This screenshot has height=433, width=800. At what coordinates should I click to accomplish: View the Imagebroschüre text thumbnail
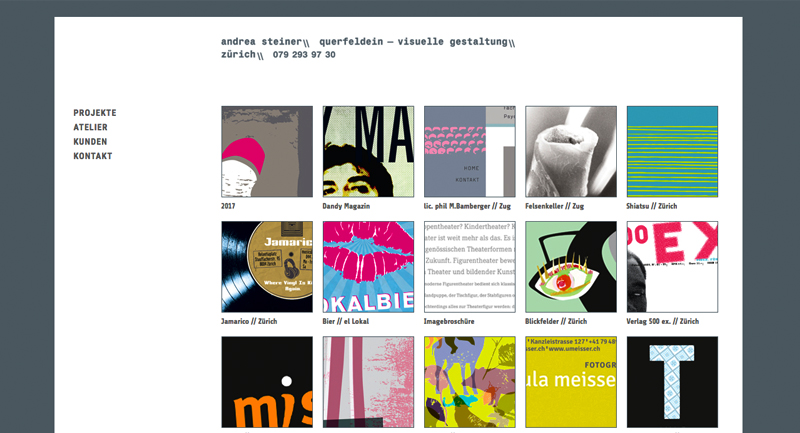[x=470, y=267]
